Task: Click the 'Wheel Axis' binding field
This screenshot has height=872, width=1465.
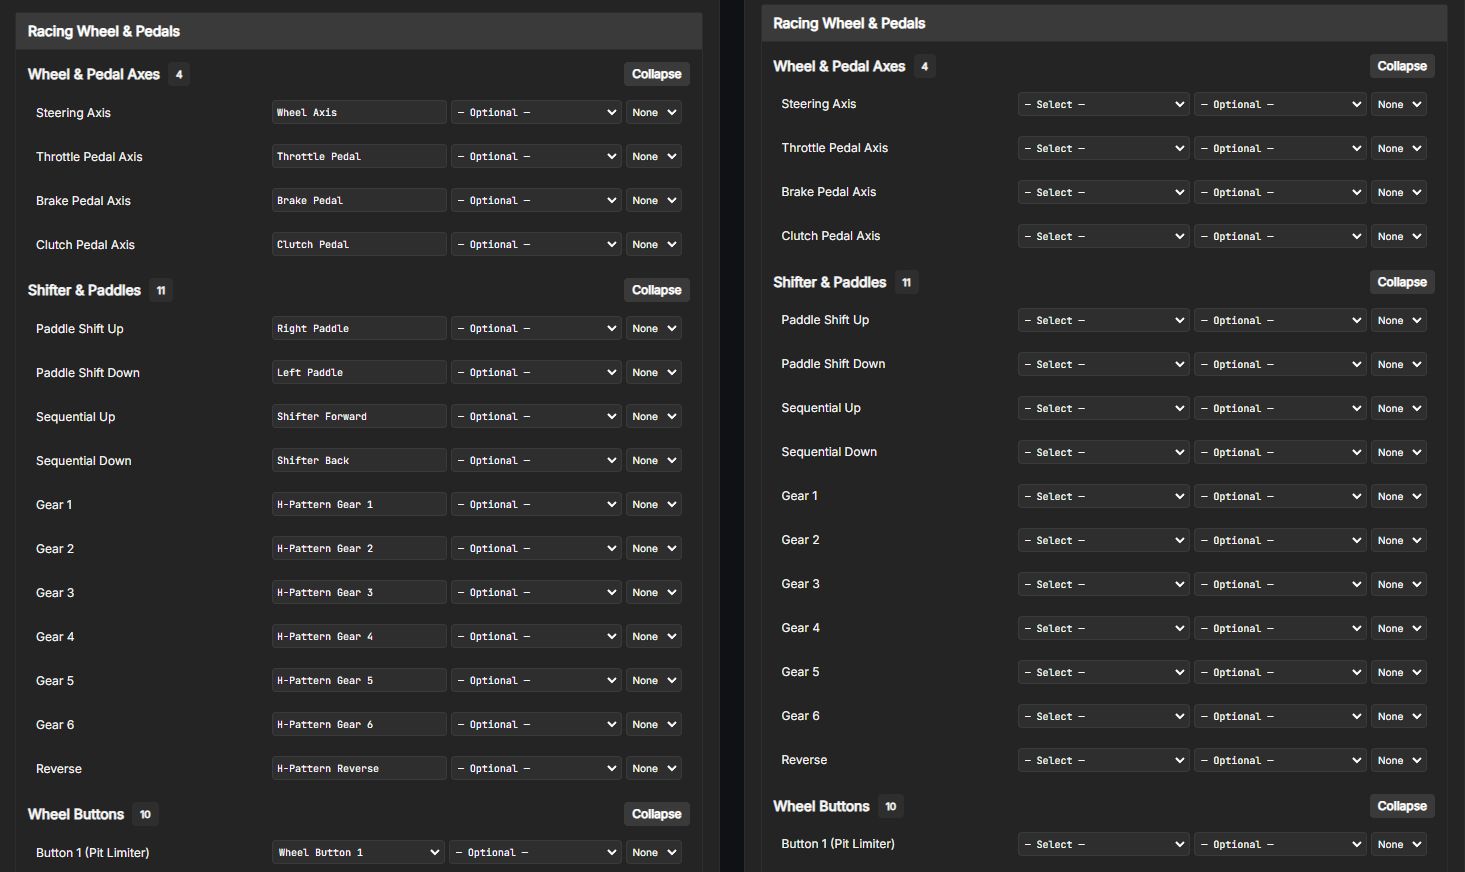Action: coord(359,112)
